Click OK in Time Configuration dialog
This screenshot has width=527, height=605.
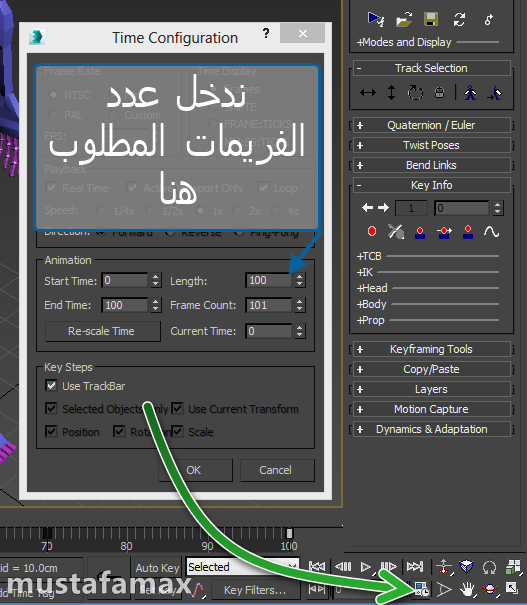[x=196, y=470]
